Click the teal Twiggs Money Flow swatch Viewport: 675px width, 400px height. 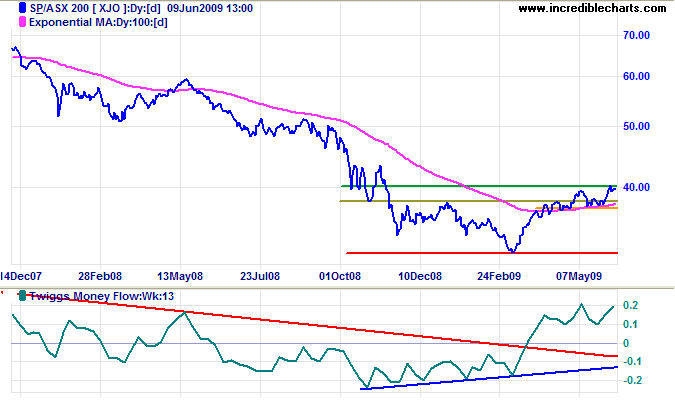click(22, 296)
